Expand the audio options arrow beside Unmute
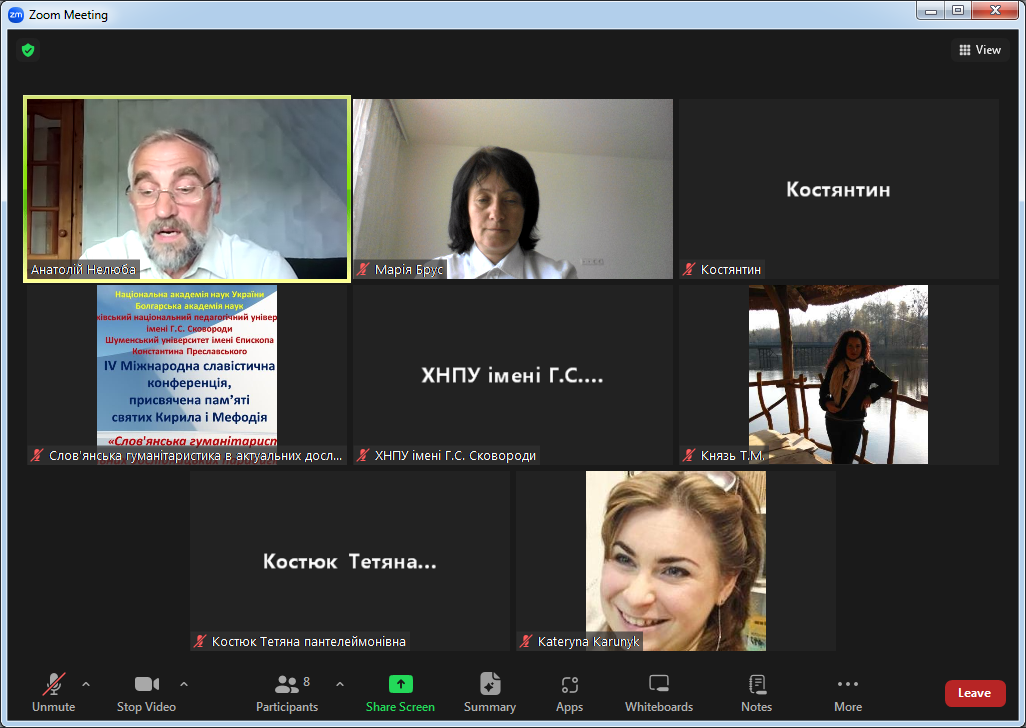This screenshot has height=728, width=1026. (x=86, y=685)
